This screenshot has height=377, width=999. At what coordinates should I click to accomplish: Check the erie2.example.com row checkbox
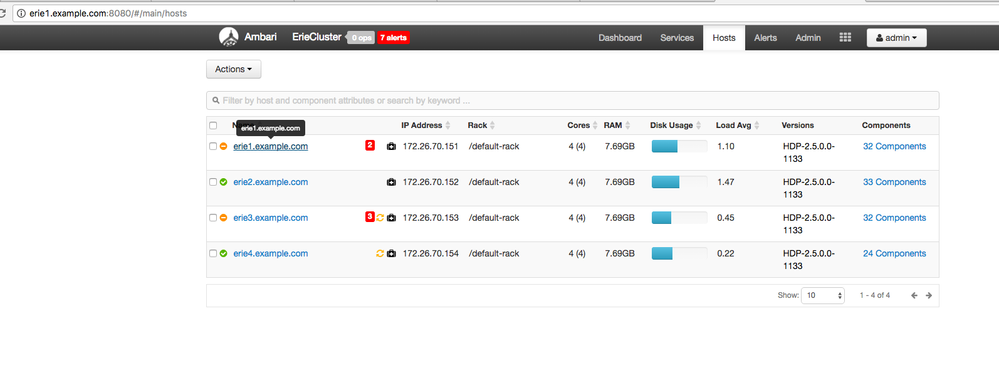(213, 182)
